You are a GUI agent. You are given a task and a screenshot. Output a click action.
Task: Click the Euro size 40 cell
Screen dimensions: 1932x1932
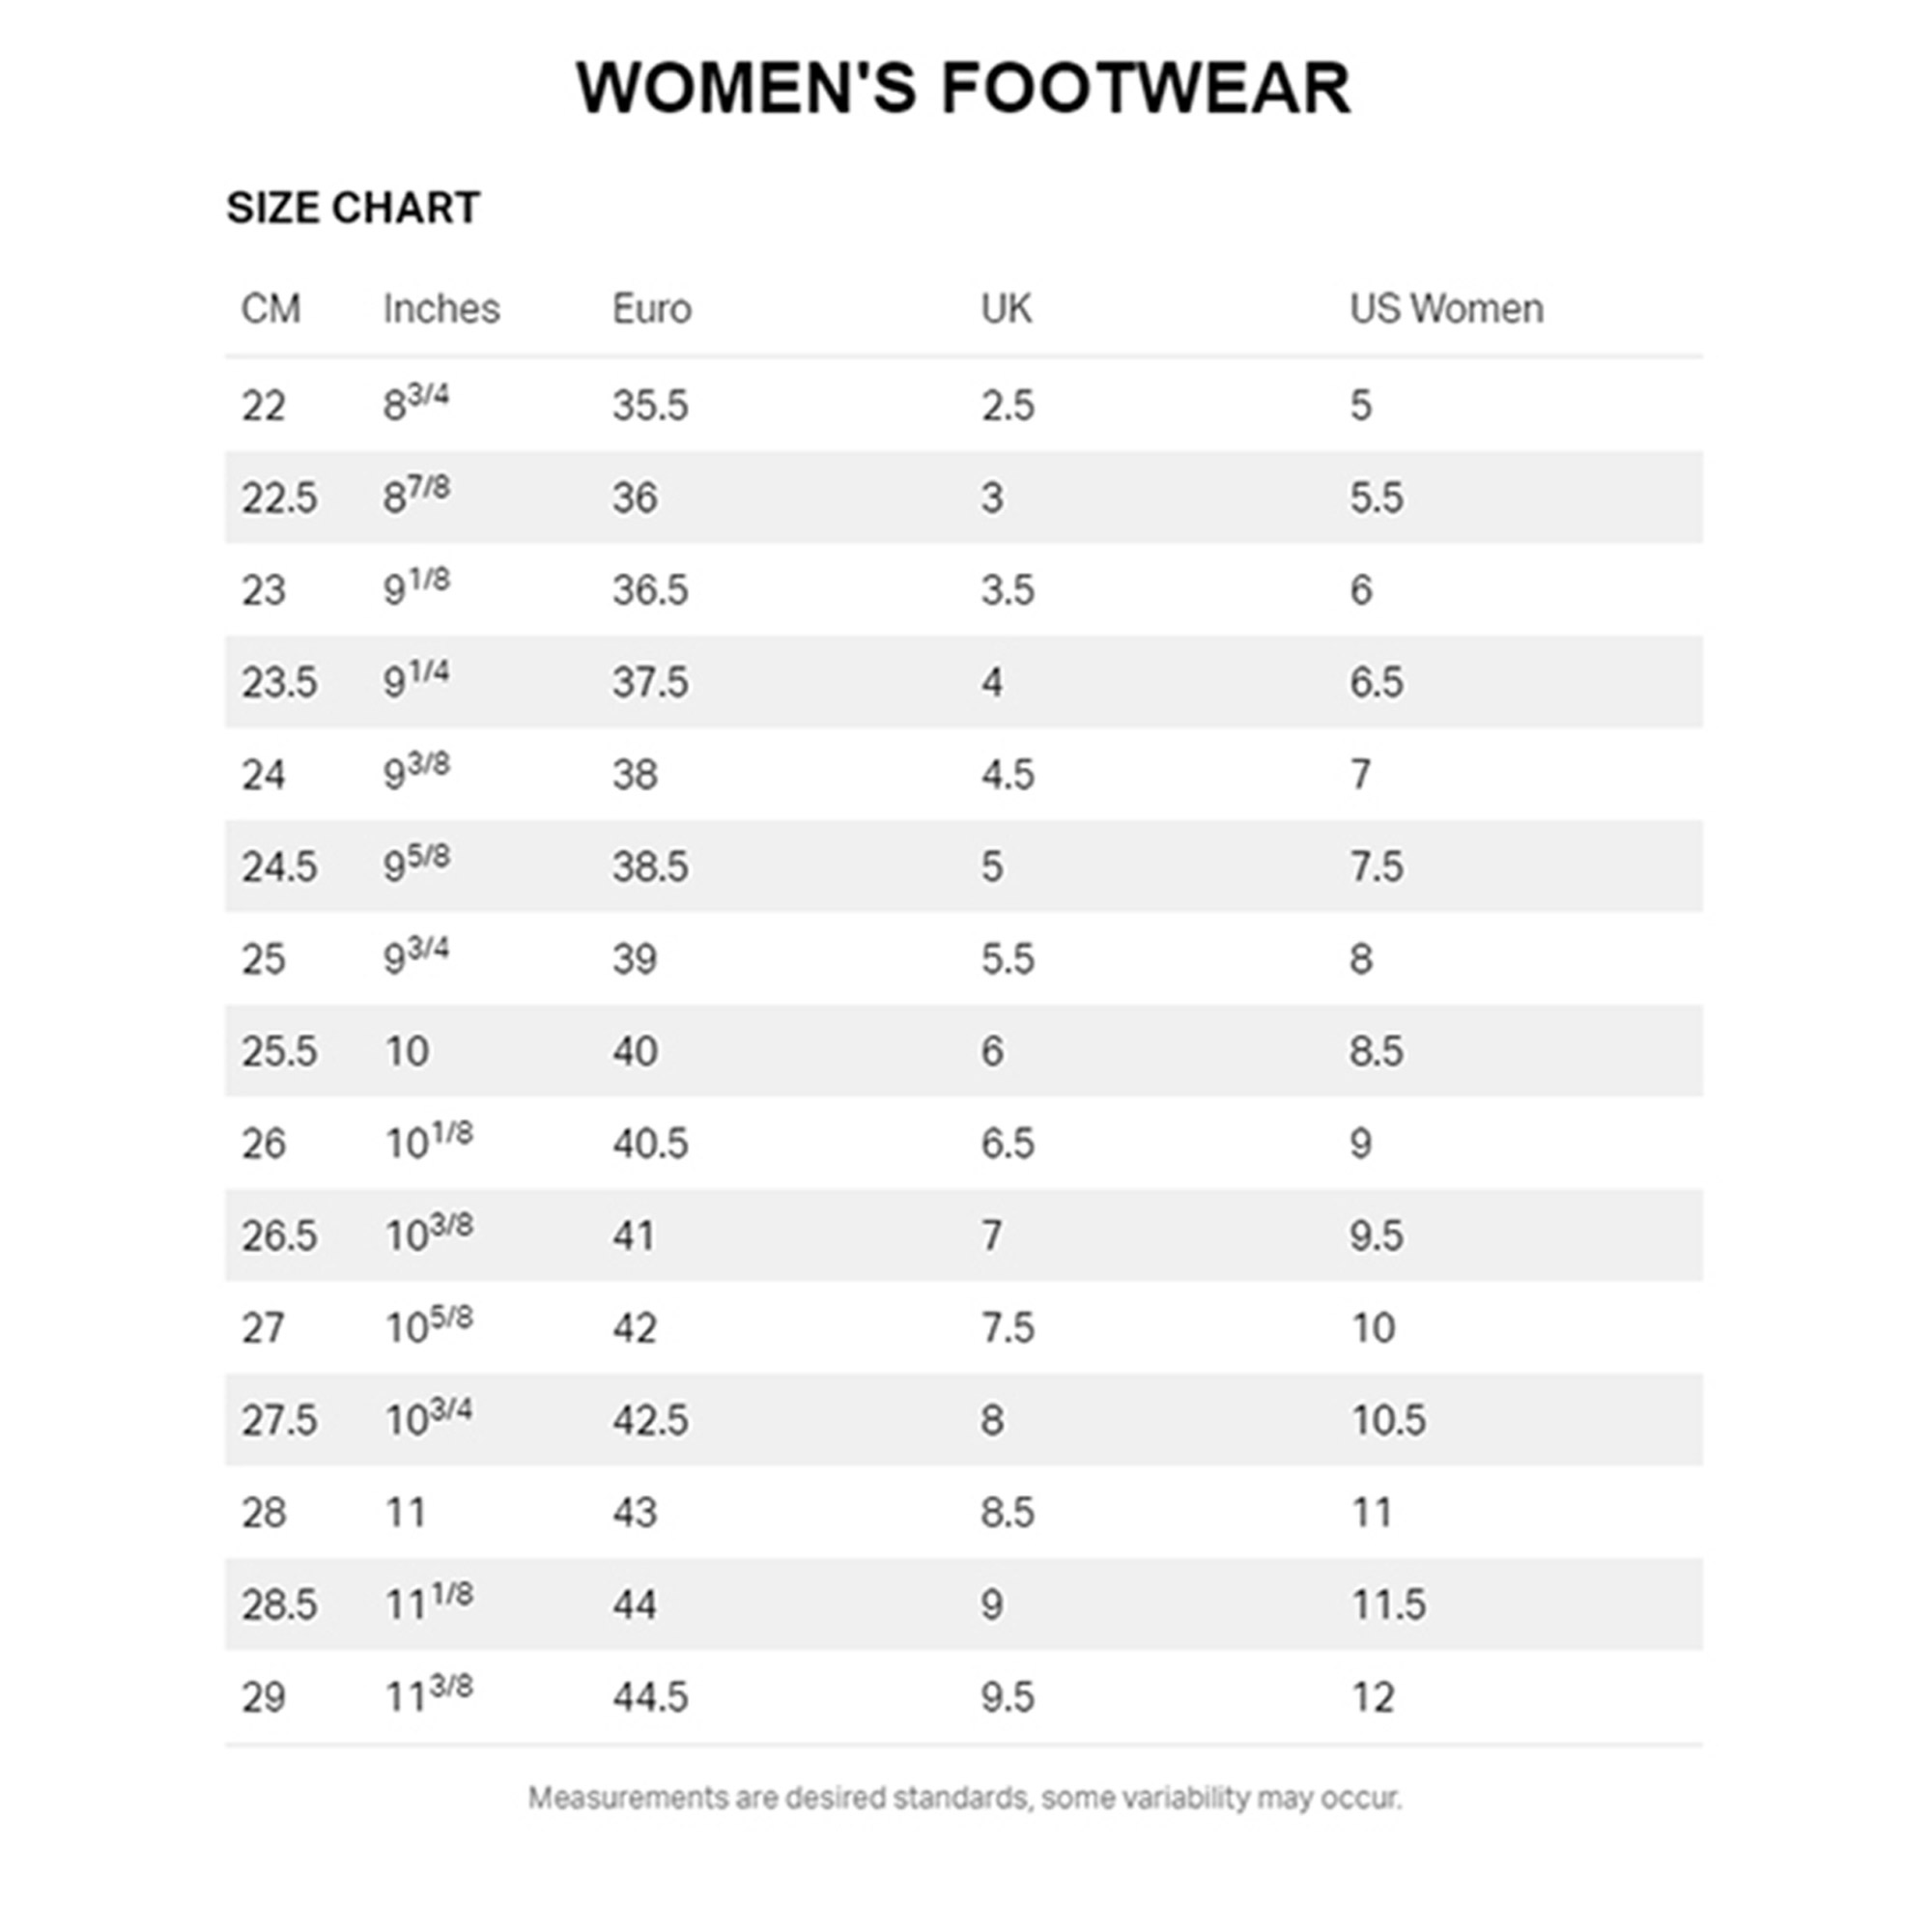click(635, 1052)
